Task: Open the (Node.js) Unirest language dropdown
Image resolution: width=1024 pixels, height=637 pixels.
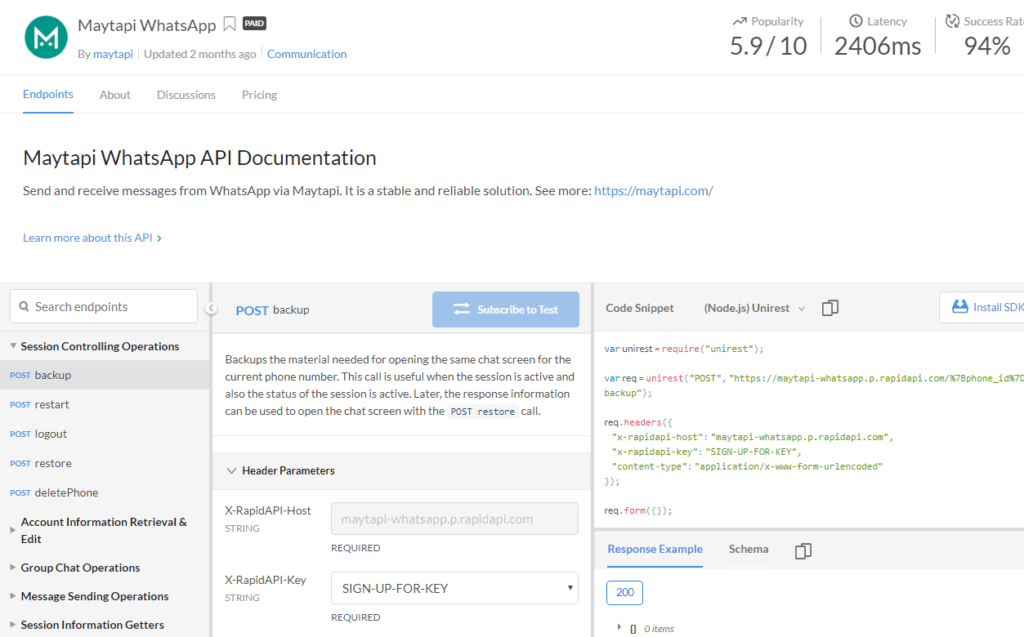Action: pyautogui.click(x=754, y=308)
